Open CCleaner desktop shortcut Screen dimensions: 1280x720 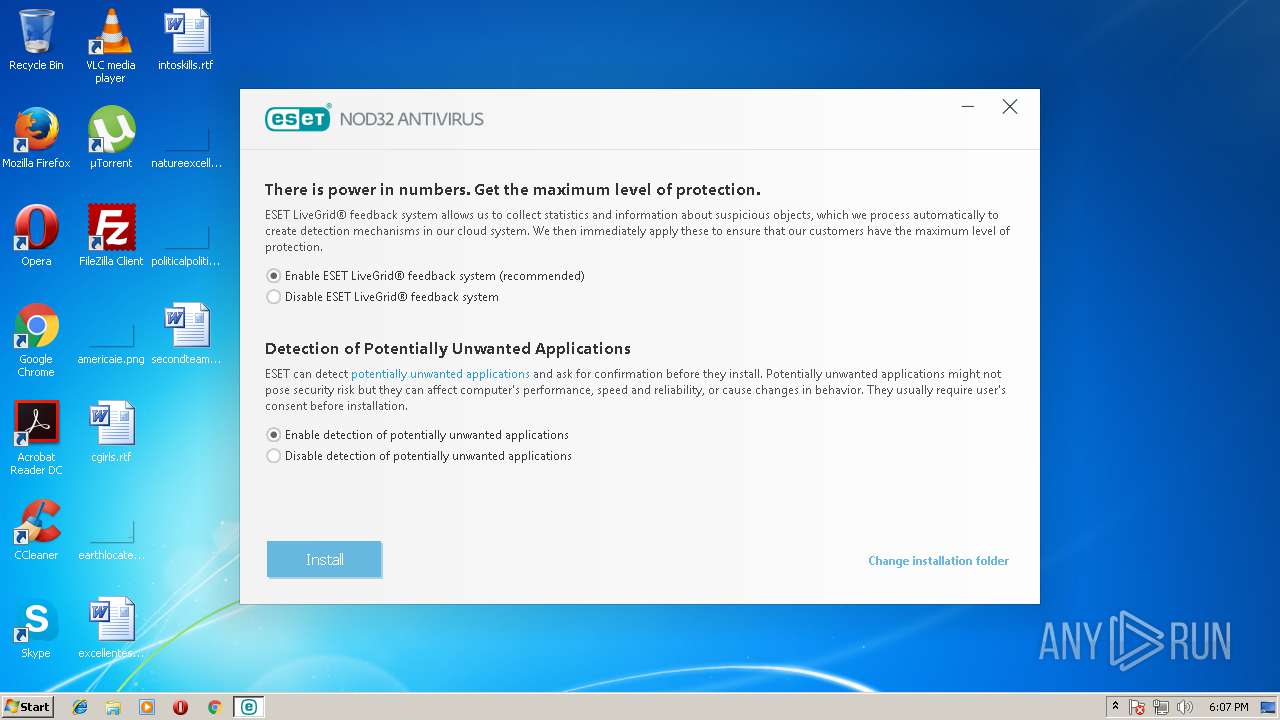click(36, 530)
